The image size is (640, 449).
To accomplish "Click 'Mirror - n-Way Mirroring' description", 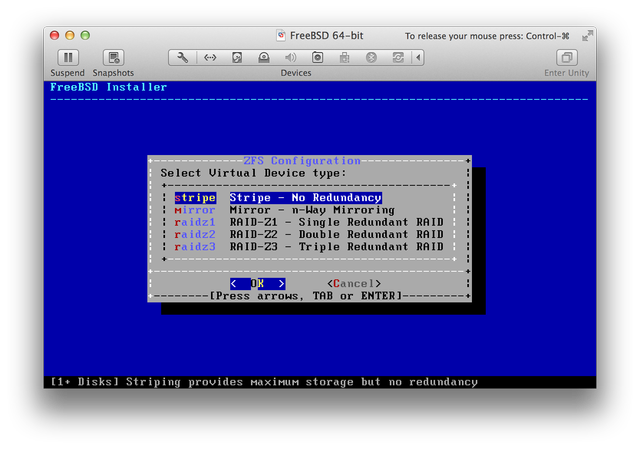I will click(x=312, y=210).
